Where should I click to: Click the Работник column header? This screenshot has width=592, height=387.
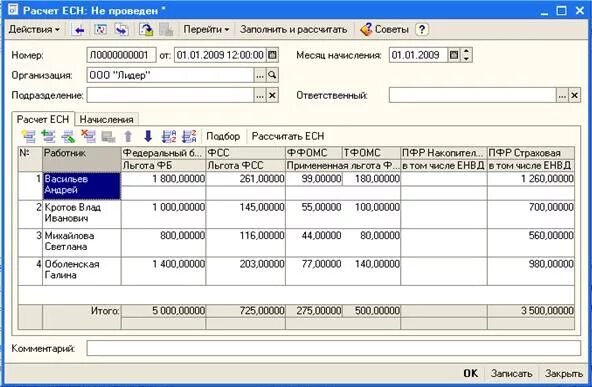point(82,159)
